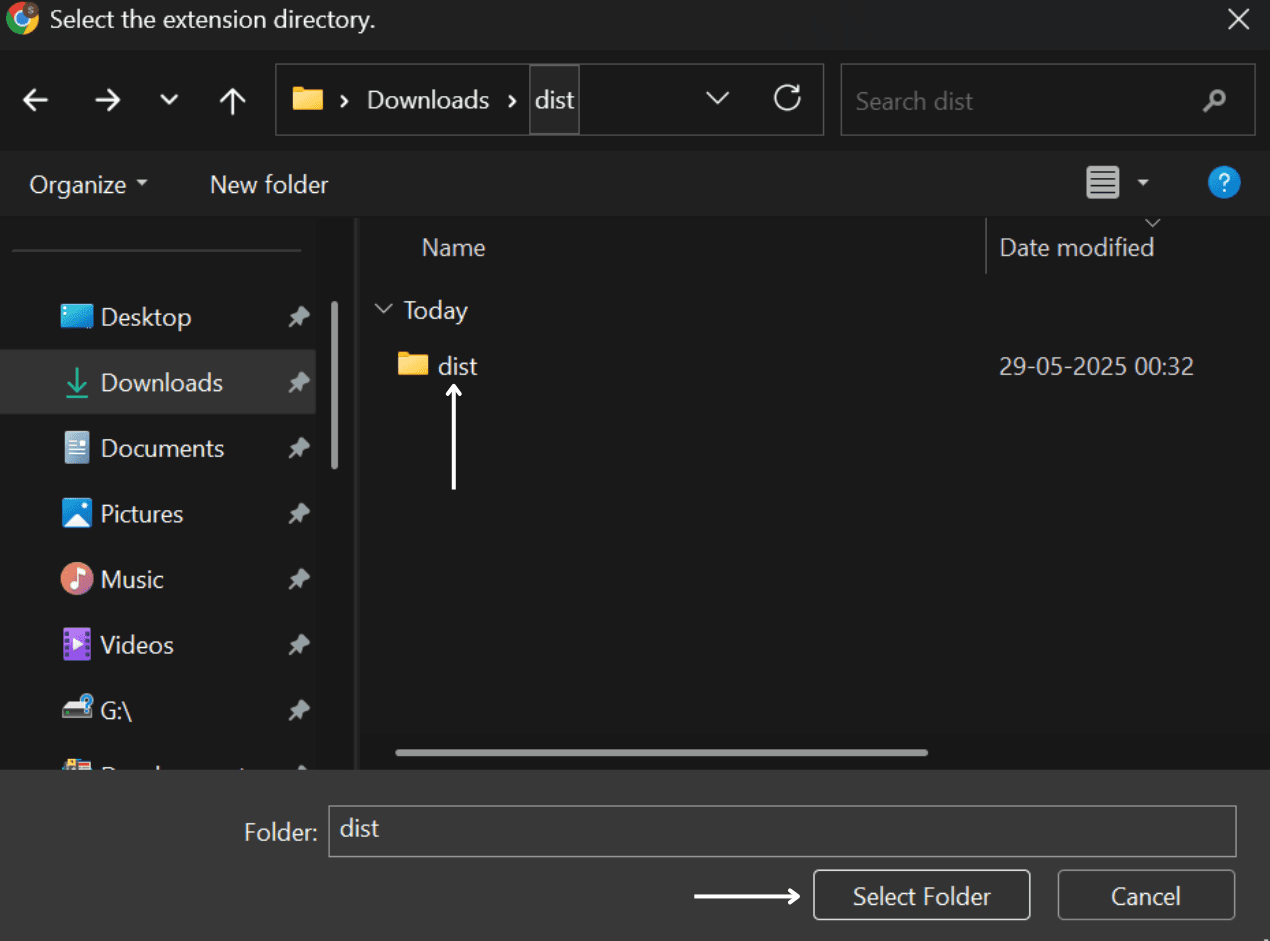Open Pictures in the sidebar

tap(122, 514)
